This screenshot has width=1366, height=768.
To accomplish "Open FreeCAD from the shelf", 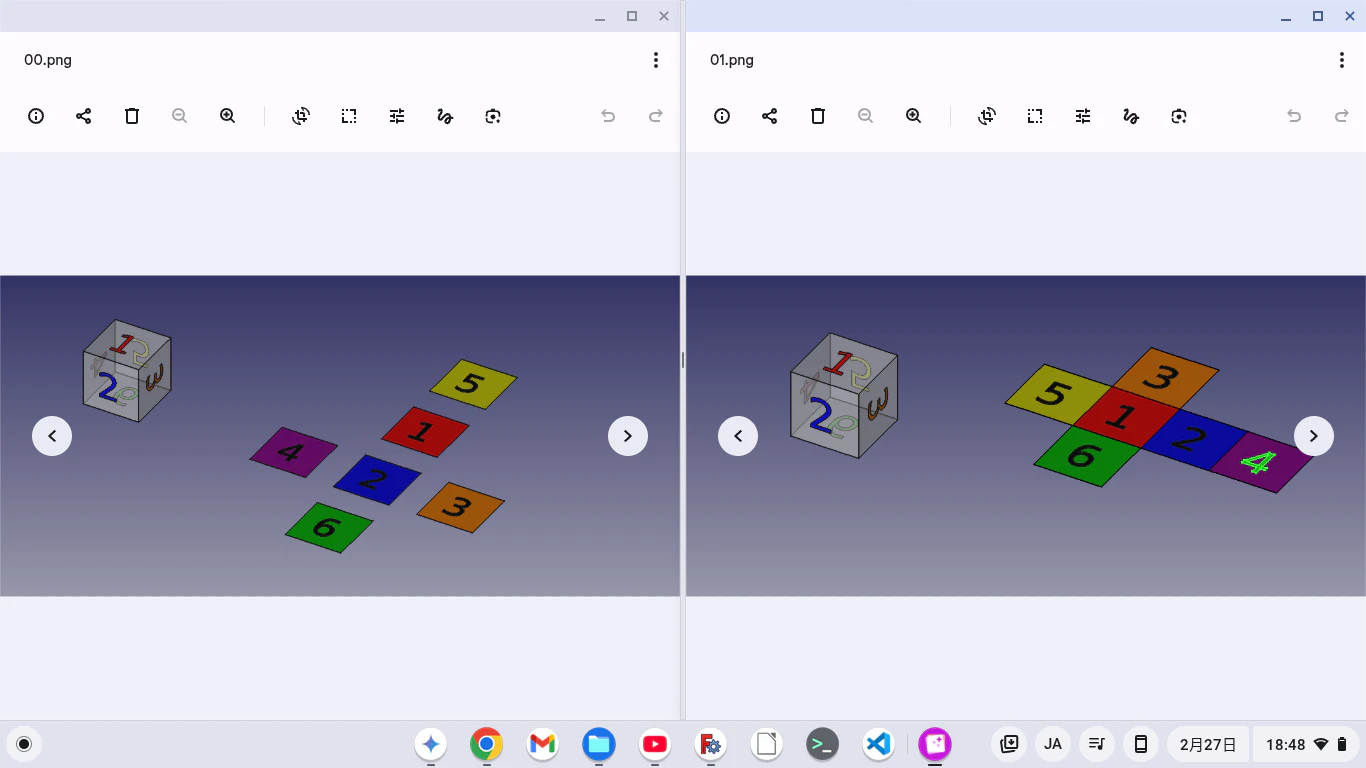I will tap(711, 744).
